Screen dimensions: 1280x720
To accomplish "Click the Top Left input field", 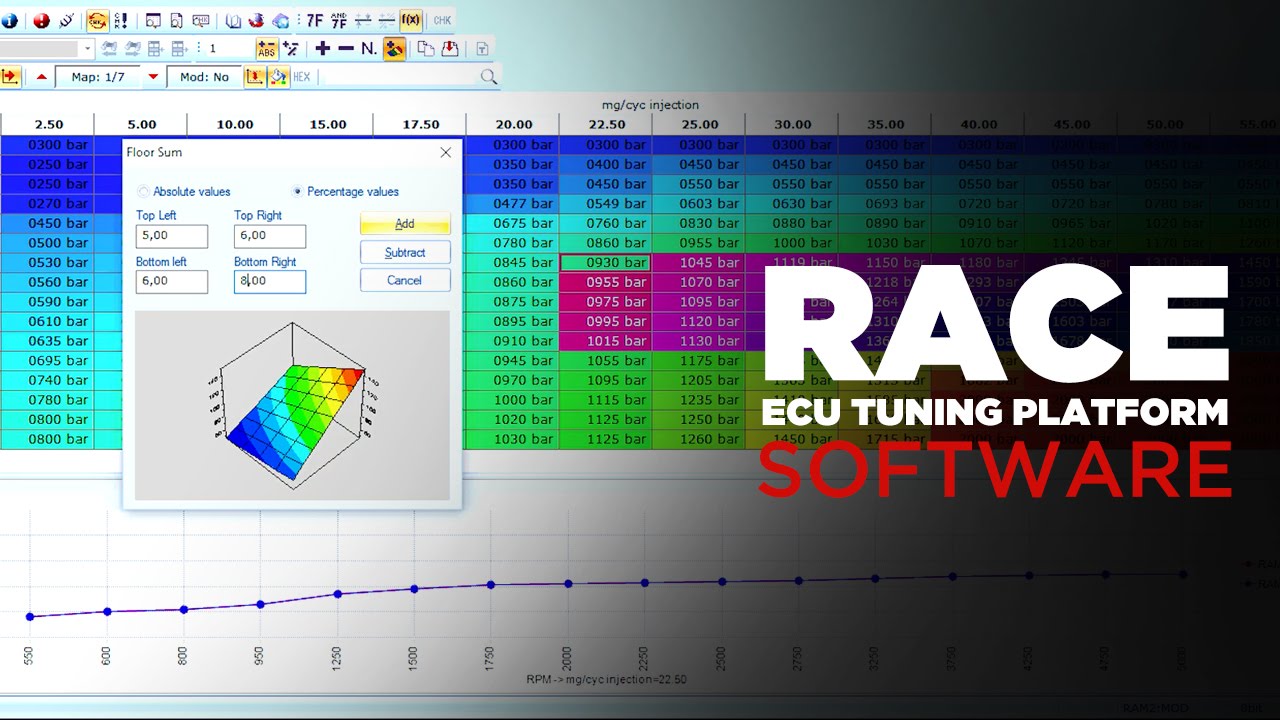I will click(172, 236).
